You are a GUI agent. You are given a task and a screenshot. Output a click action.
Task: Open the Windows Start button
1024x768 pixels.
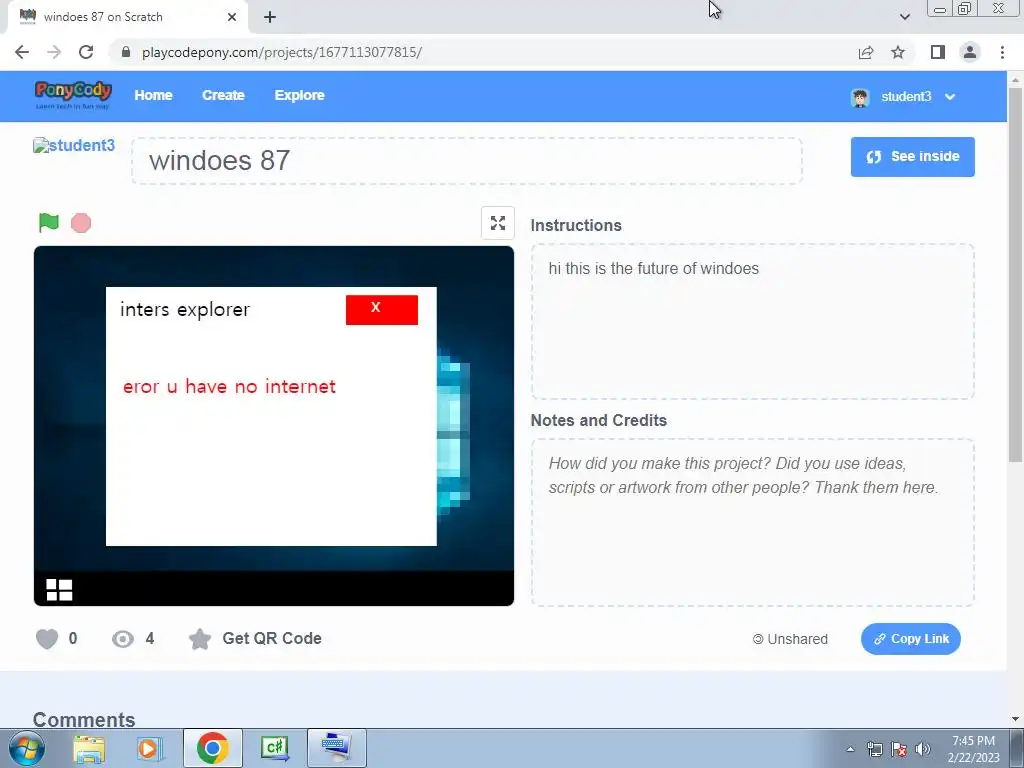[x=27, y=748]
